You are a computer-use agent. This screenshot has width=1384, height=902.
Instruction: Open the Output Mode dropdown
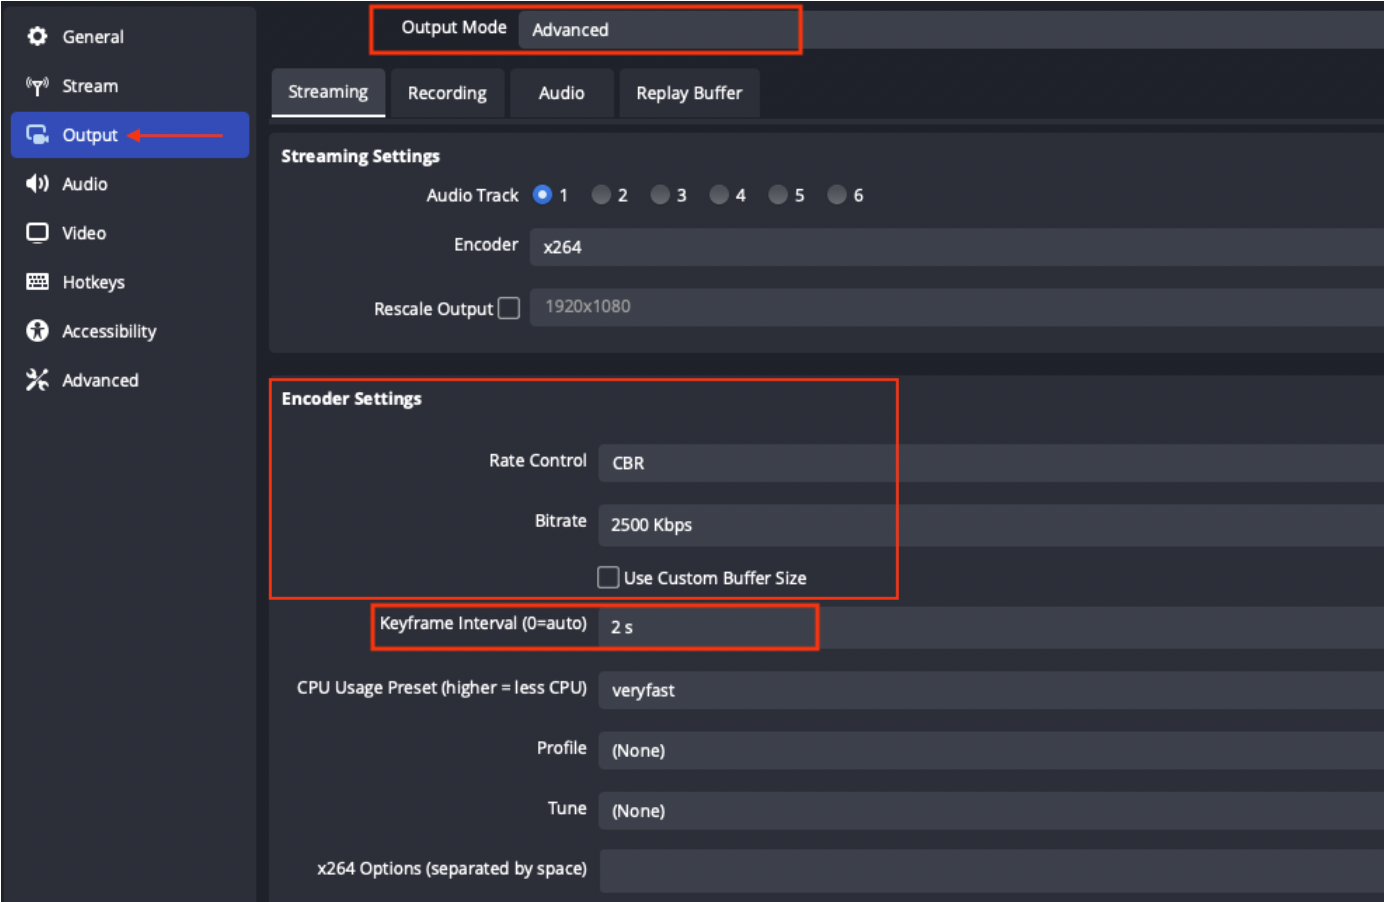(660, 30)
